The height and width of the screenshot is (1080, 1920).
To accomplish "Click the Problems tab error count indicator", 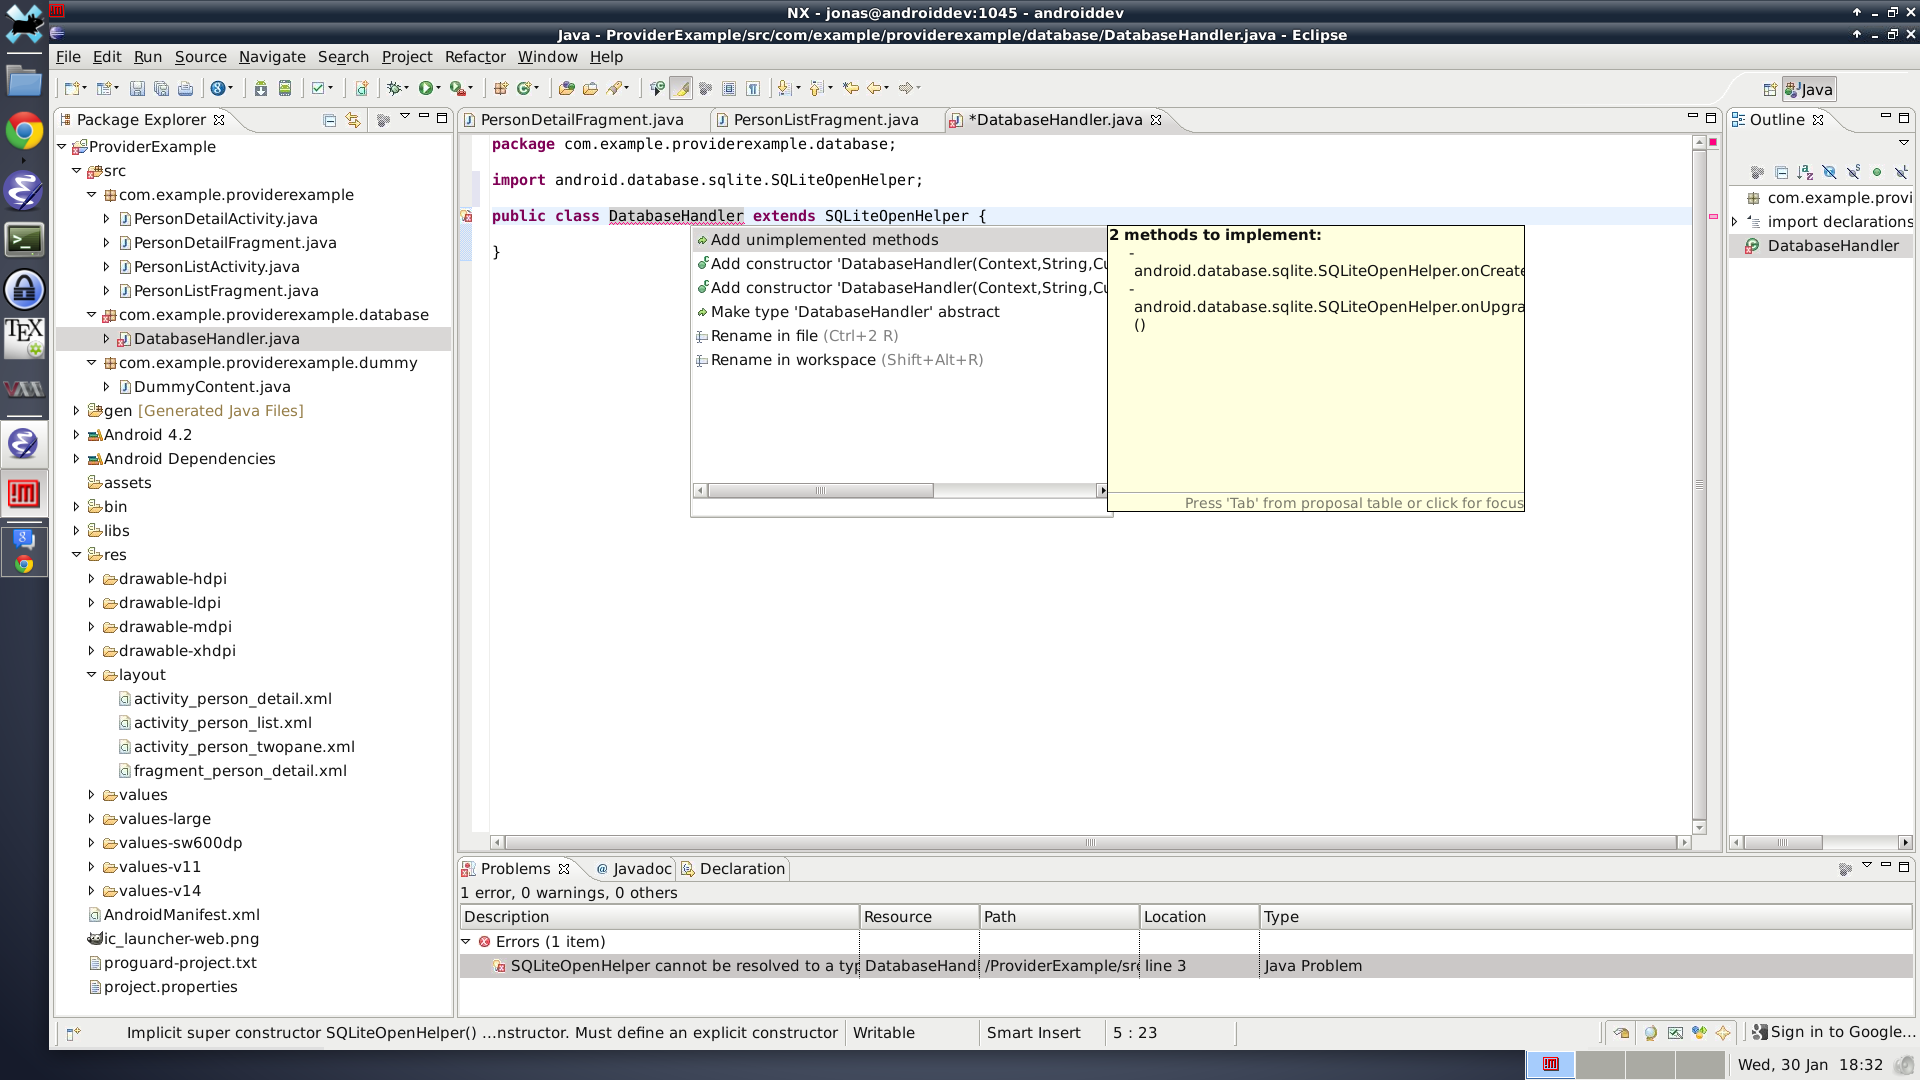I will (x=568, y=893).
